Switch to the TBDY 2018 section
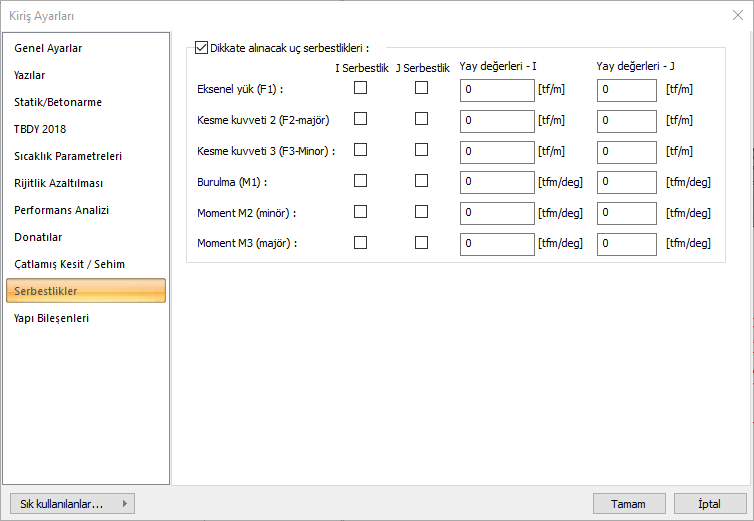 click(40, 129)
